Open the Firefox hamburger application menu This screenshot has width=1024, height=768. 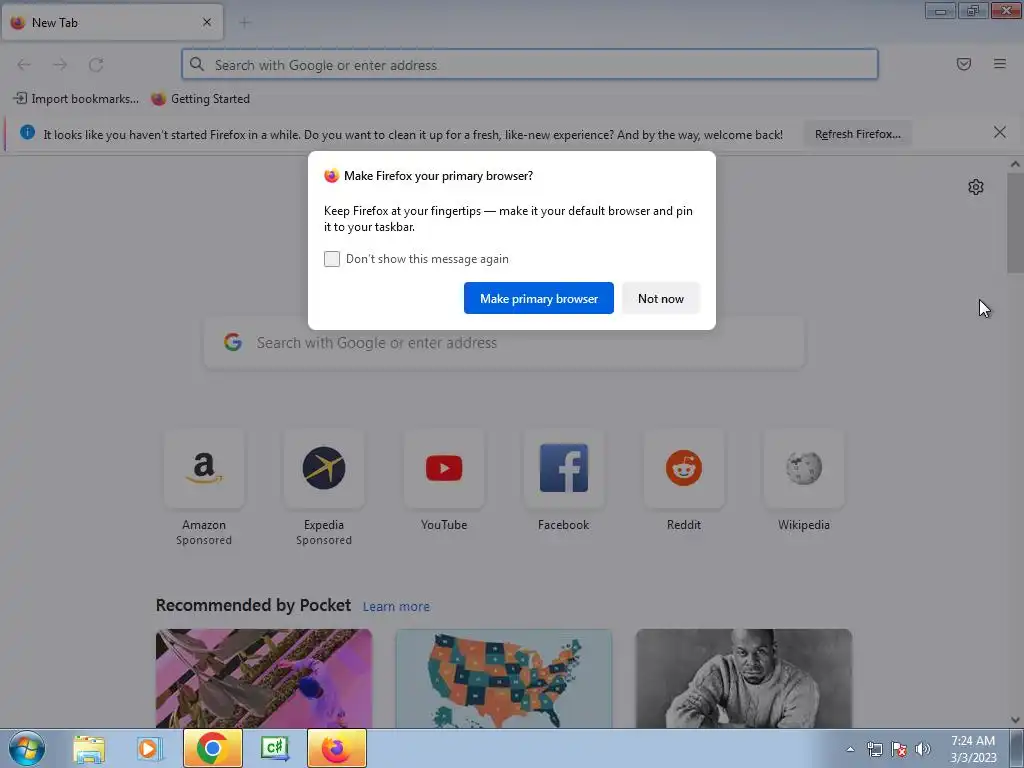click(1000, 64)
